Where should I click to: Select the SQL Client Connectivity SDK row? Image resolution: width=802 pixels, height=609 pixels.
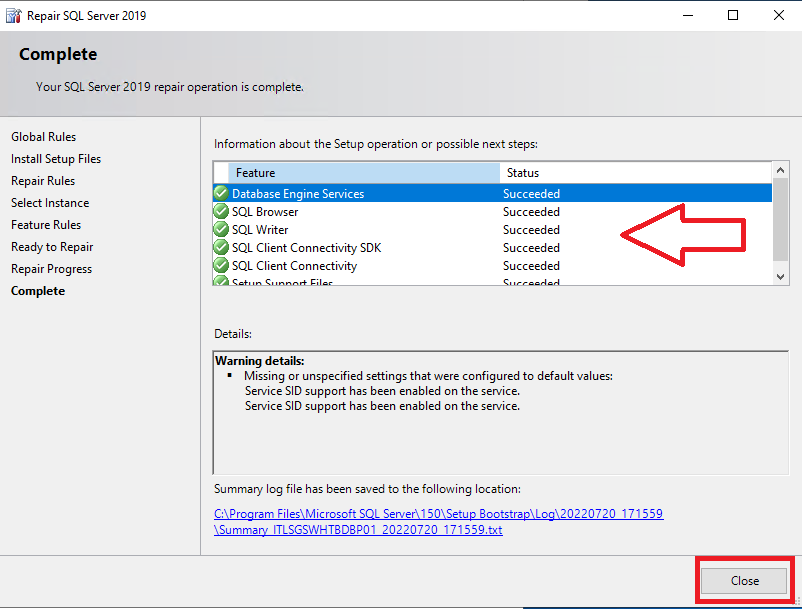493,247
